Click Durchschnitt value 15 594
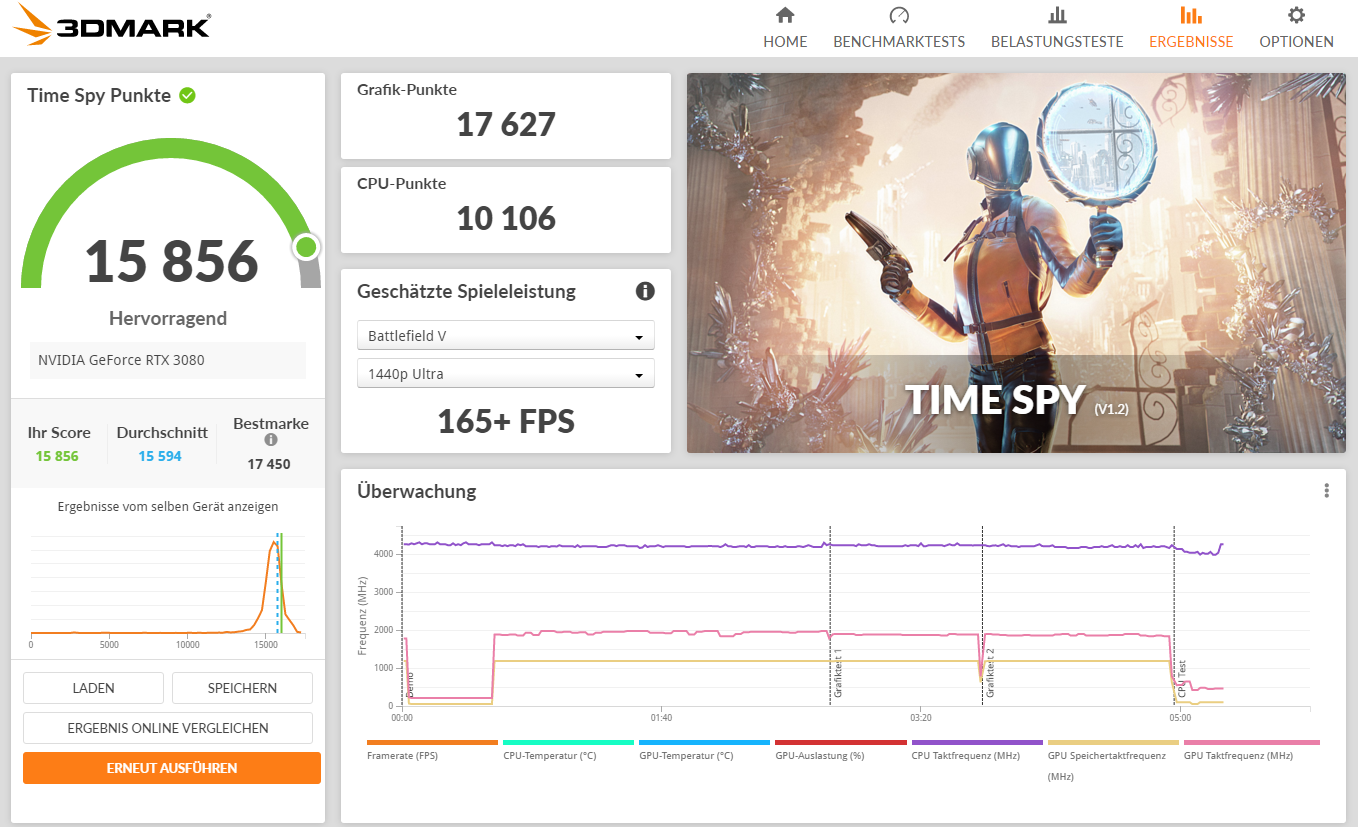1358x827 pixels. click(160, 456)
